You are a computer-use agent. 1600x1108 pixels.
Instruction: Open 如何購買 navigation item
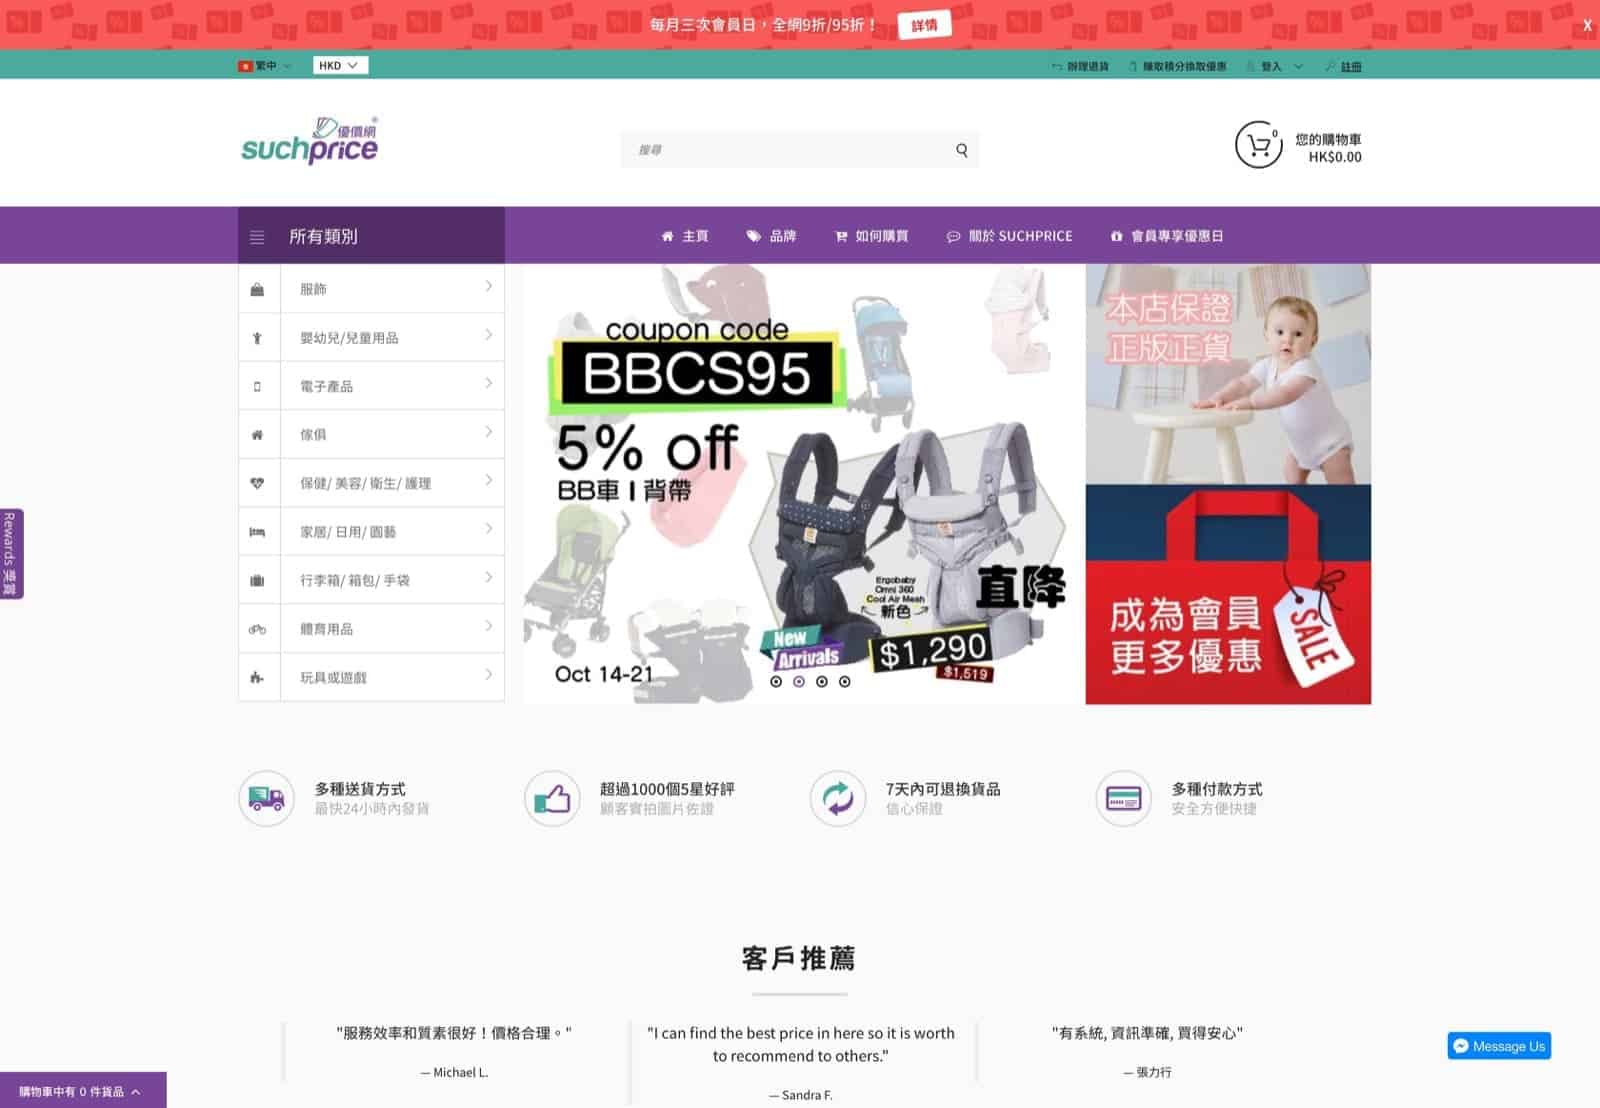872,236
